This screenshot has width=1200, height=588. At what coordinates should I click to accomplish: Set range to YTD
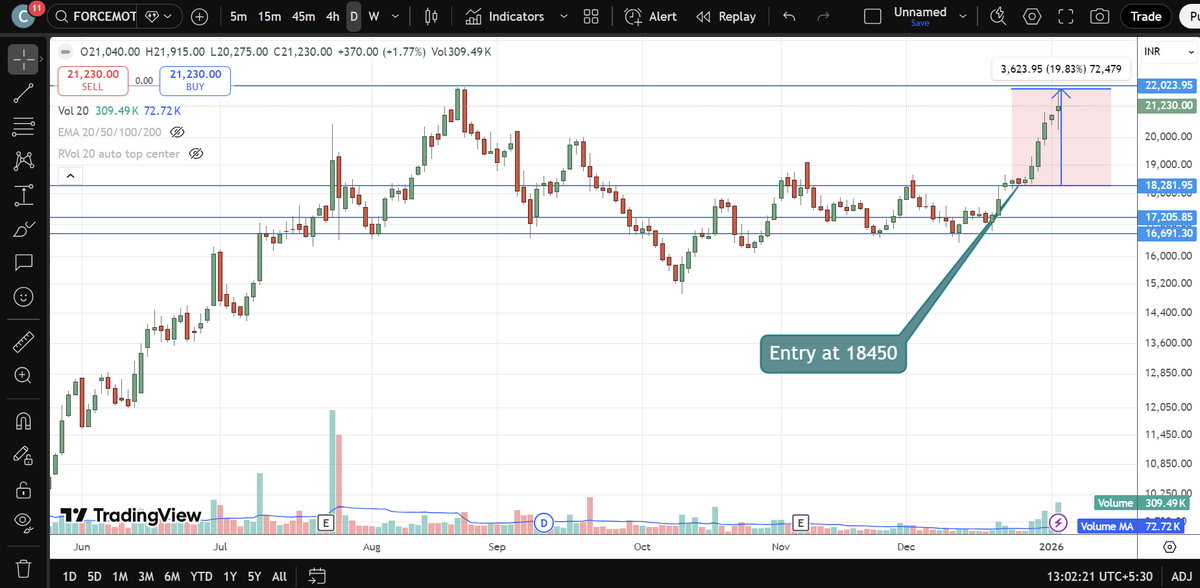[x=200, y=576]
